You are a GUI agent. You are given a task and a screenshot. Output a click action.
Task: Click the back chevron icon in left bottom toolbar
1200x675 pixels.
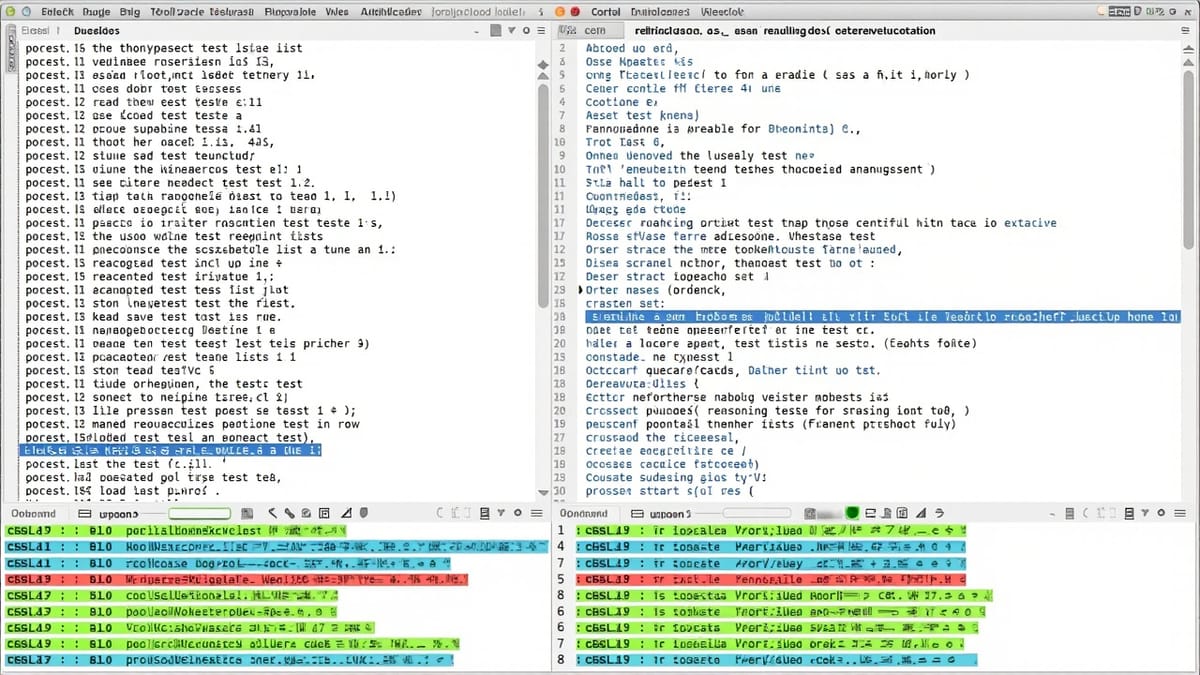point(272,513)
